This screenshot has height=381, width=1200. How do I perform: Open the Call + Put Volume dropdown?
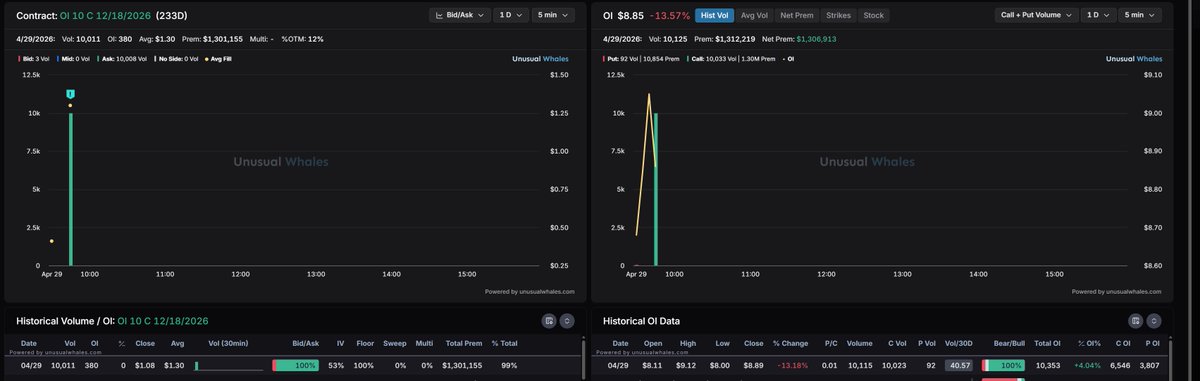pyautogui.click(x=1037, y=15)
